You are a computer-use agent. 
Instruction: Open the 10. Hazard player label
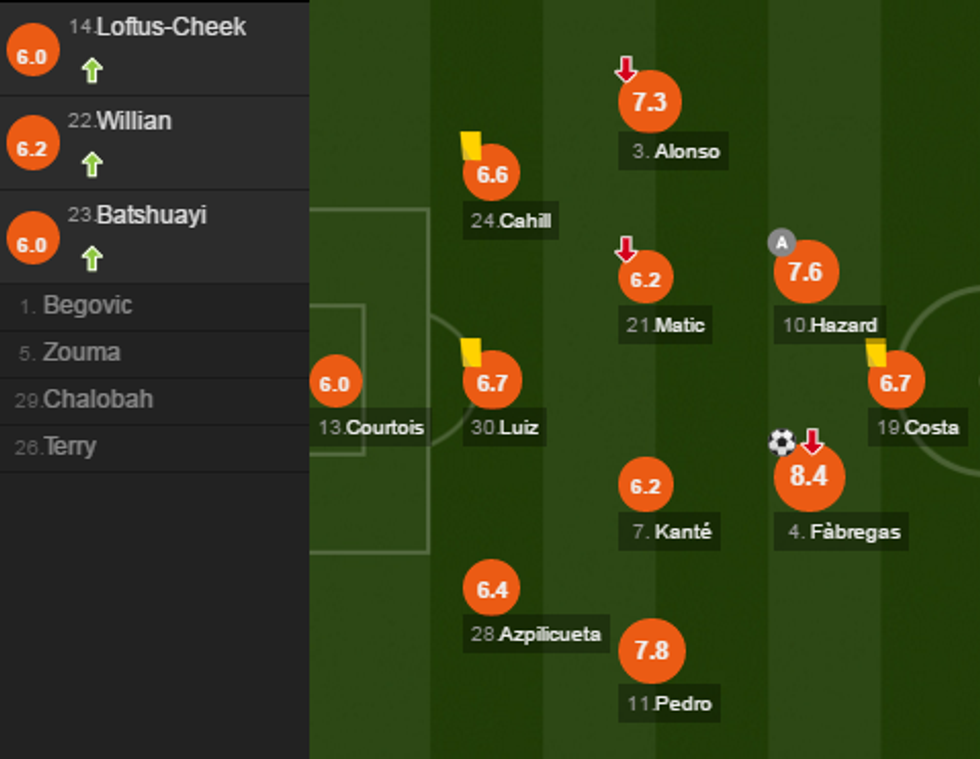click(x=831, y=325)
